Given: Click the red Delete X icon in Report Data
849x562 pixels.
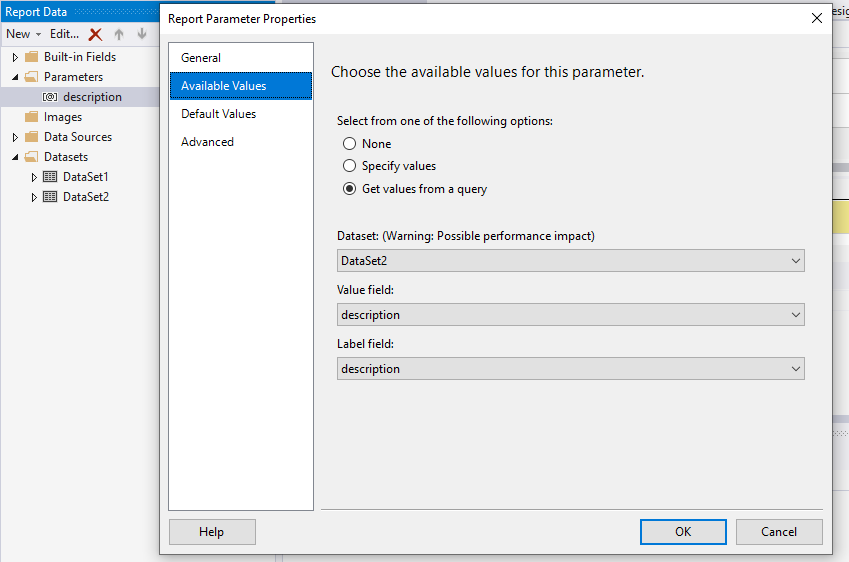Looking at the screenshot, I should (x=95, y=35).
